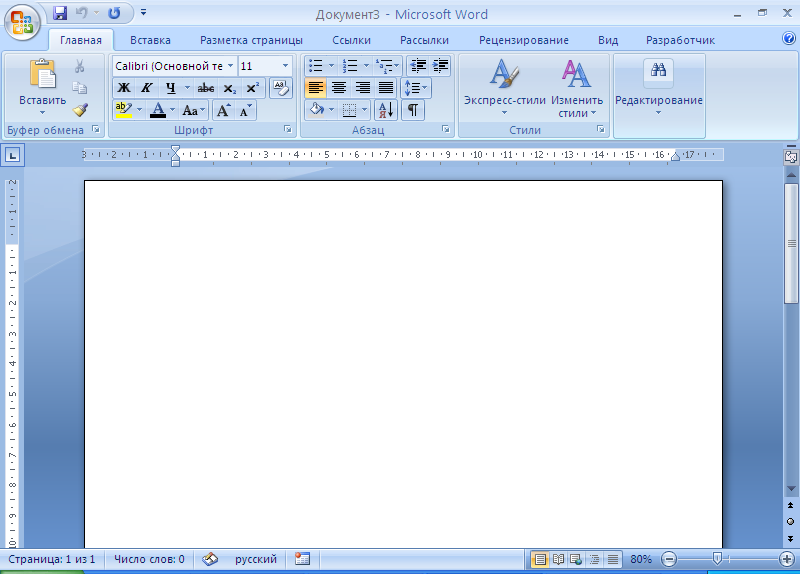Paste using the clipboard icon
Screen dimensions: 800x574
point(42,74)
